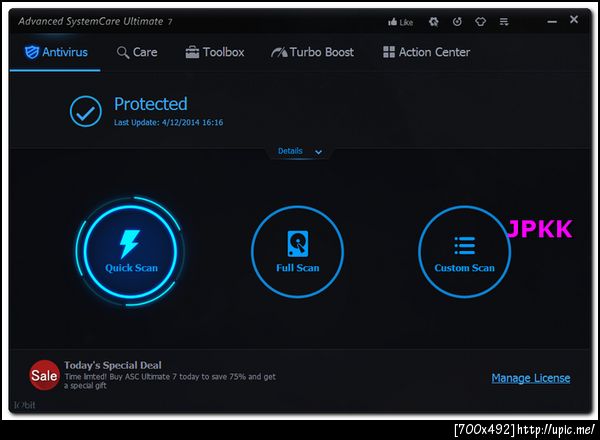This screenshot has height=440, width=600.
Task: Click the shield icon on Antivirus tab
Action: click(x=32, y=52)
